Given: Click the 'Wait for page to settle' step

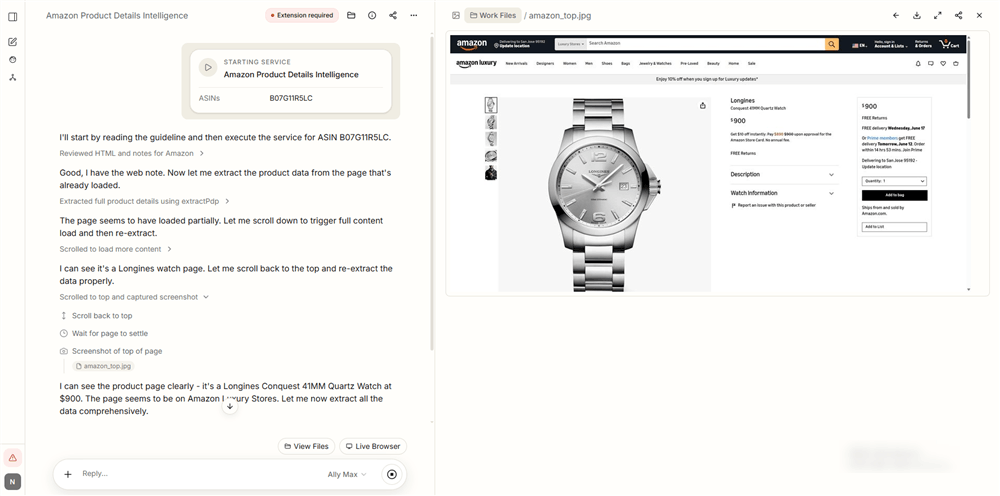Looking at the screenshot, I should pos(103,333).
